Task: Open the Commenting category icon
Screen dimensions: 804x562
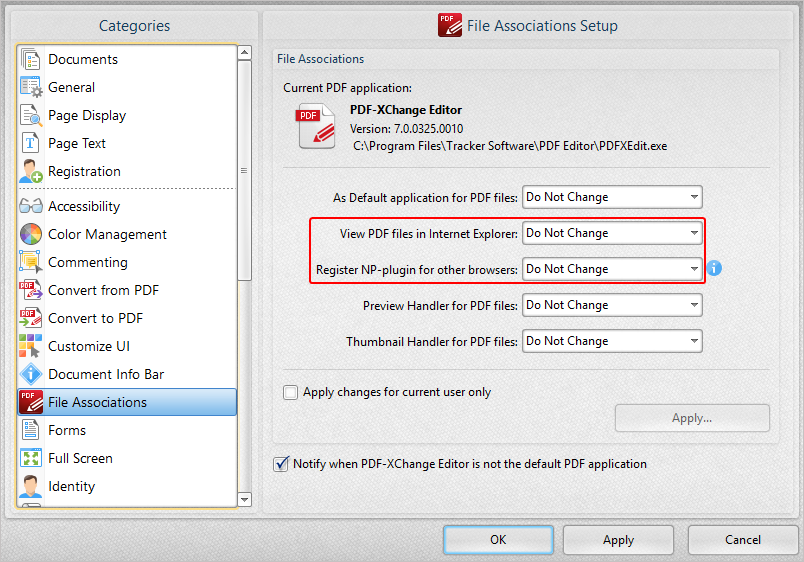Action: pyautogui.click(x=31, y=262)
